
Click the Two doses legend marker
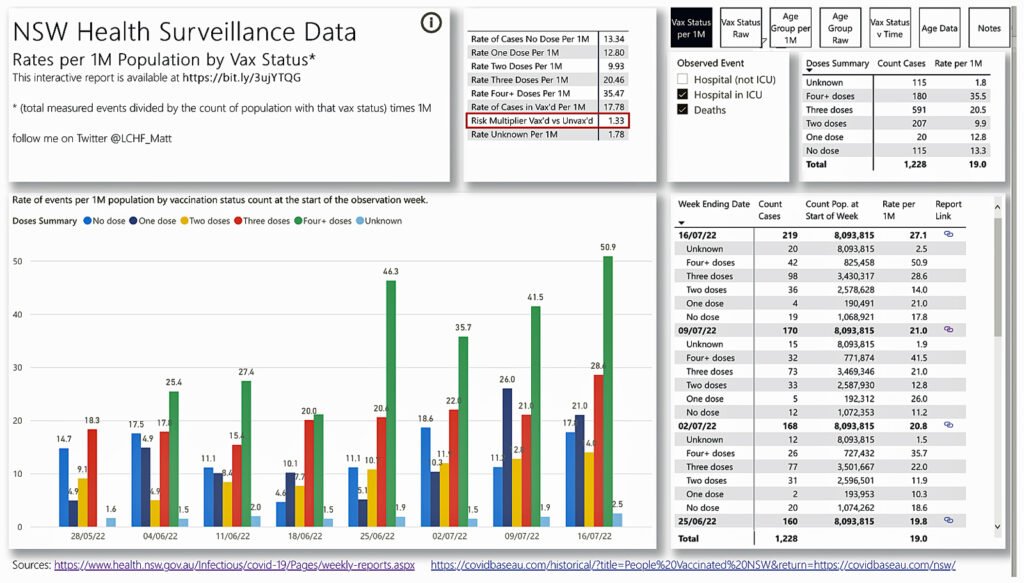click(184, 221)
